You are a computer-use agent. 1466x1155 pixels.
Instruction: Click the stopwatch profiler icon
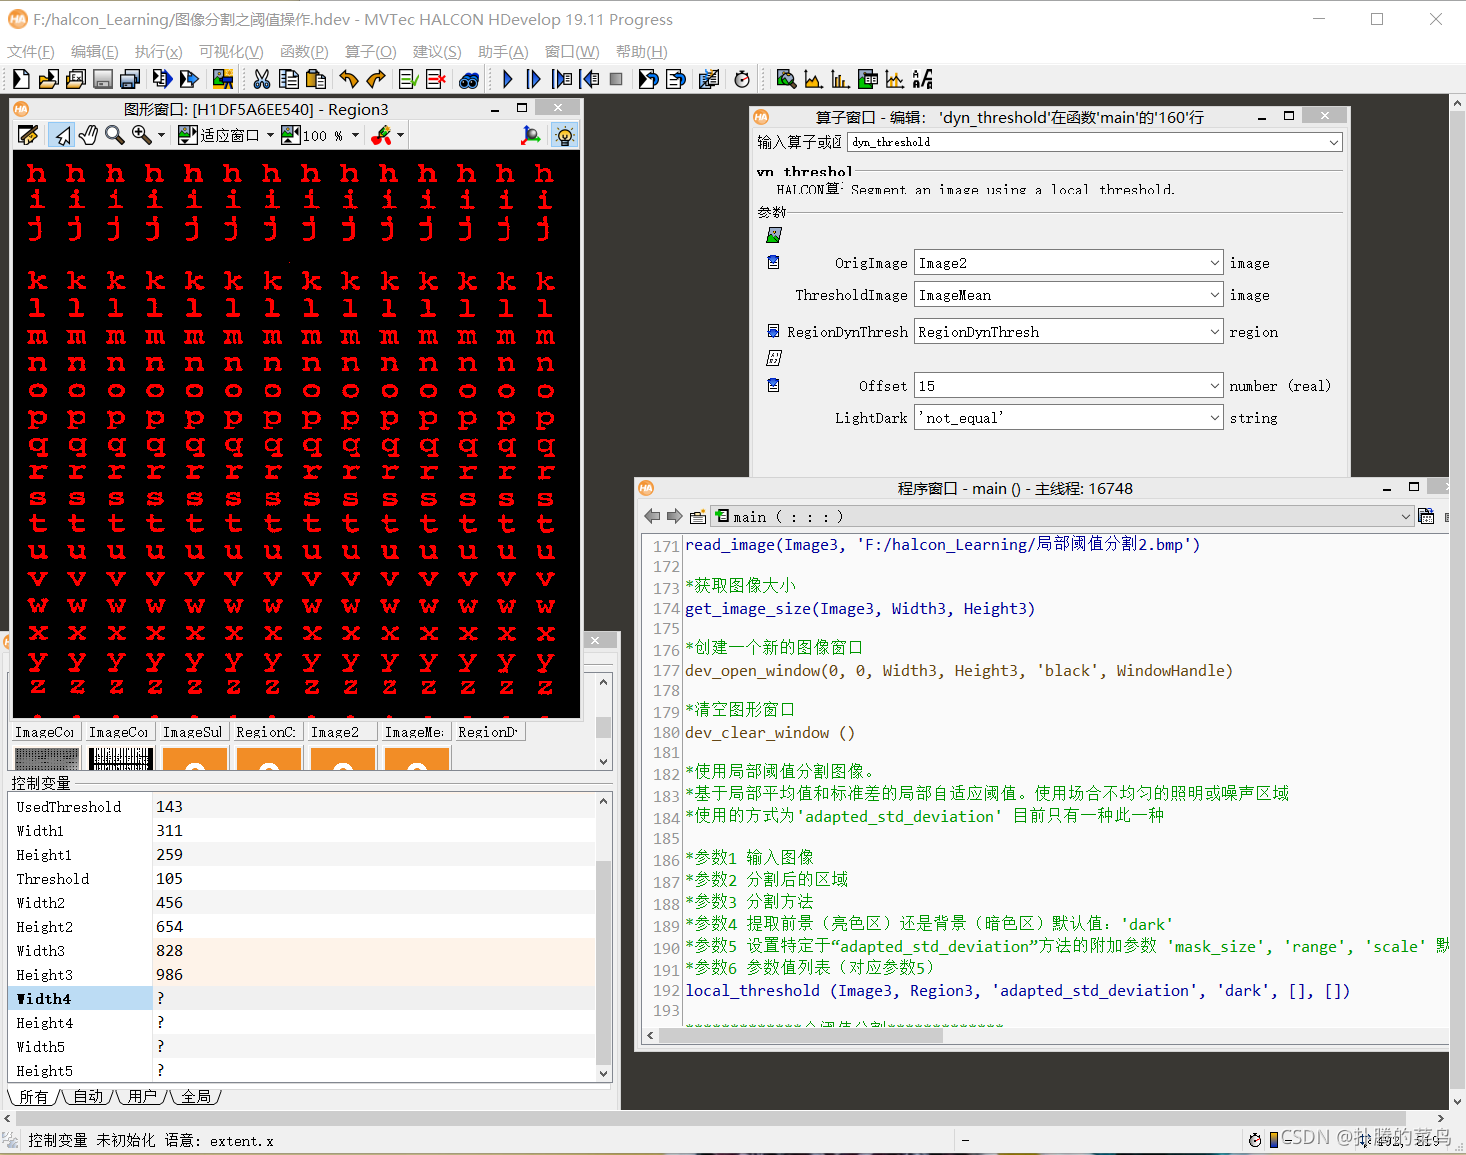pos(742,79)
